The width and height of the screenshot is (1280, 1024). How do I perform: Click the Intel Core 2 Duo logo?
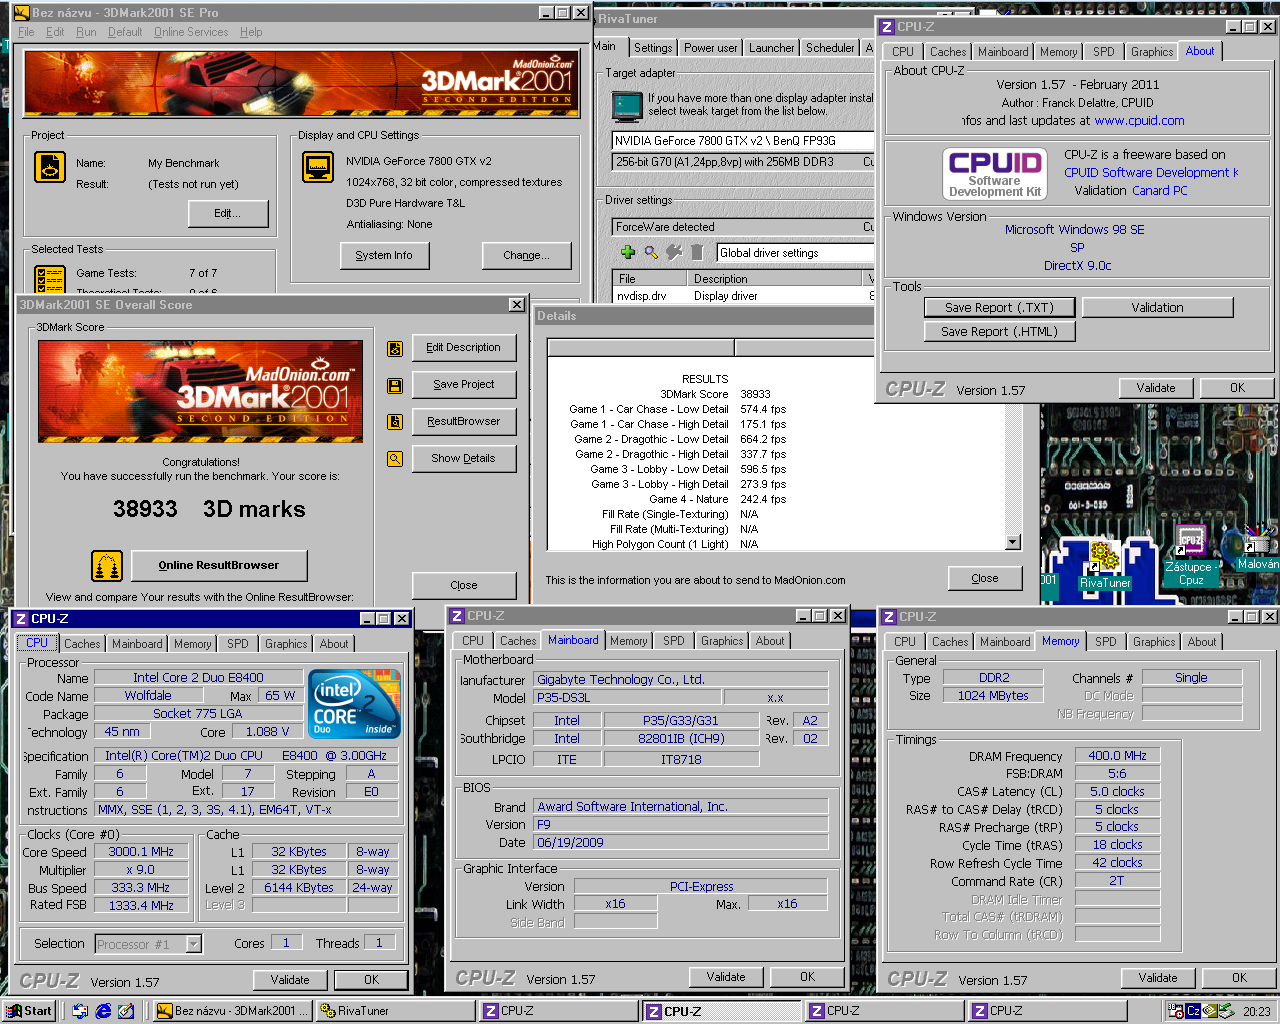[x=355, y=704]
